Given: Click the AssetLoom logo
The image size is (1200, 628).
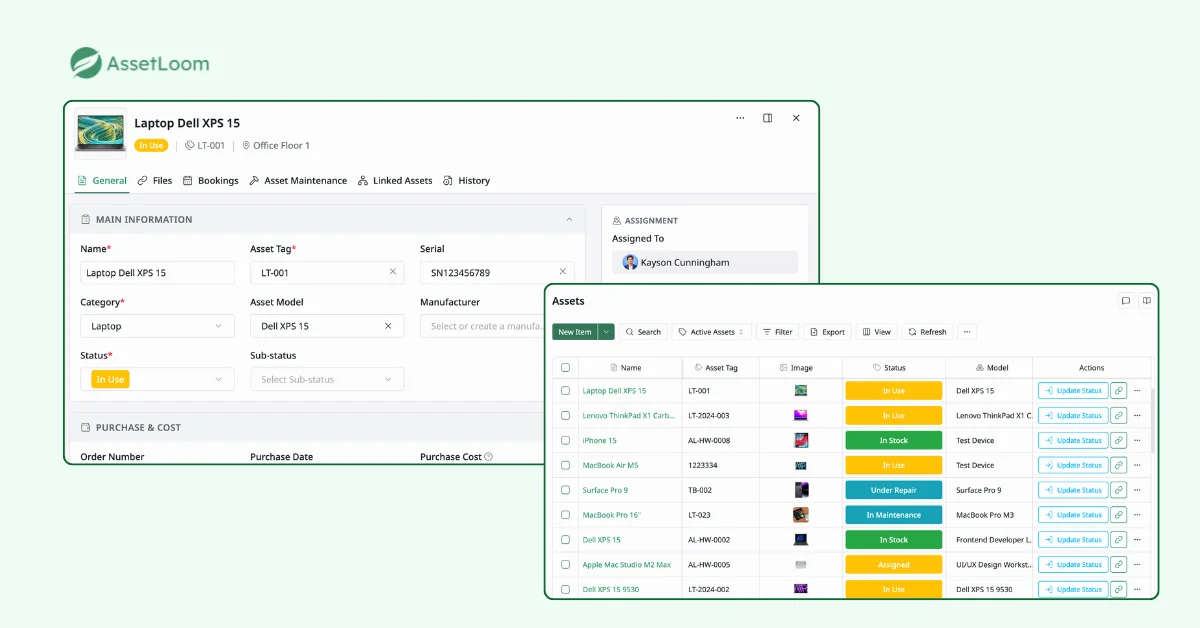Looking at the screenshot, I should 140,64.
